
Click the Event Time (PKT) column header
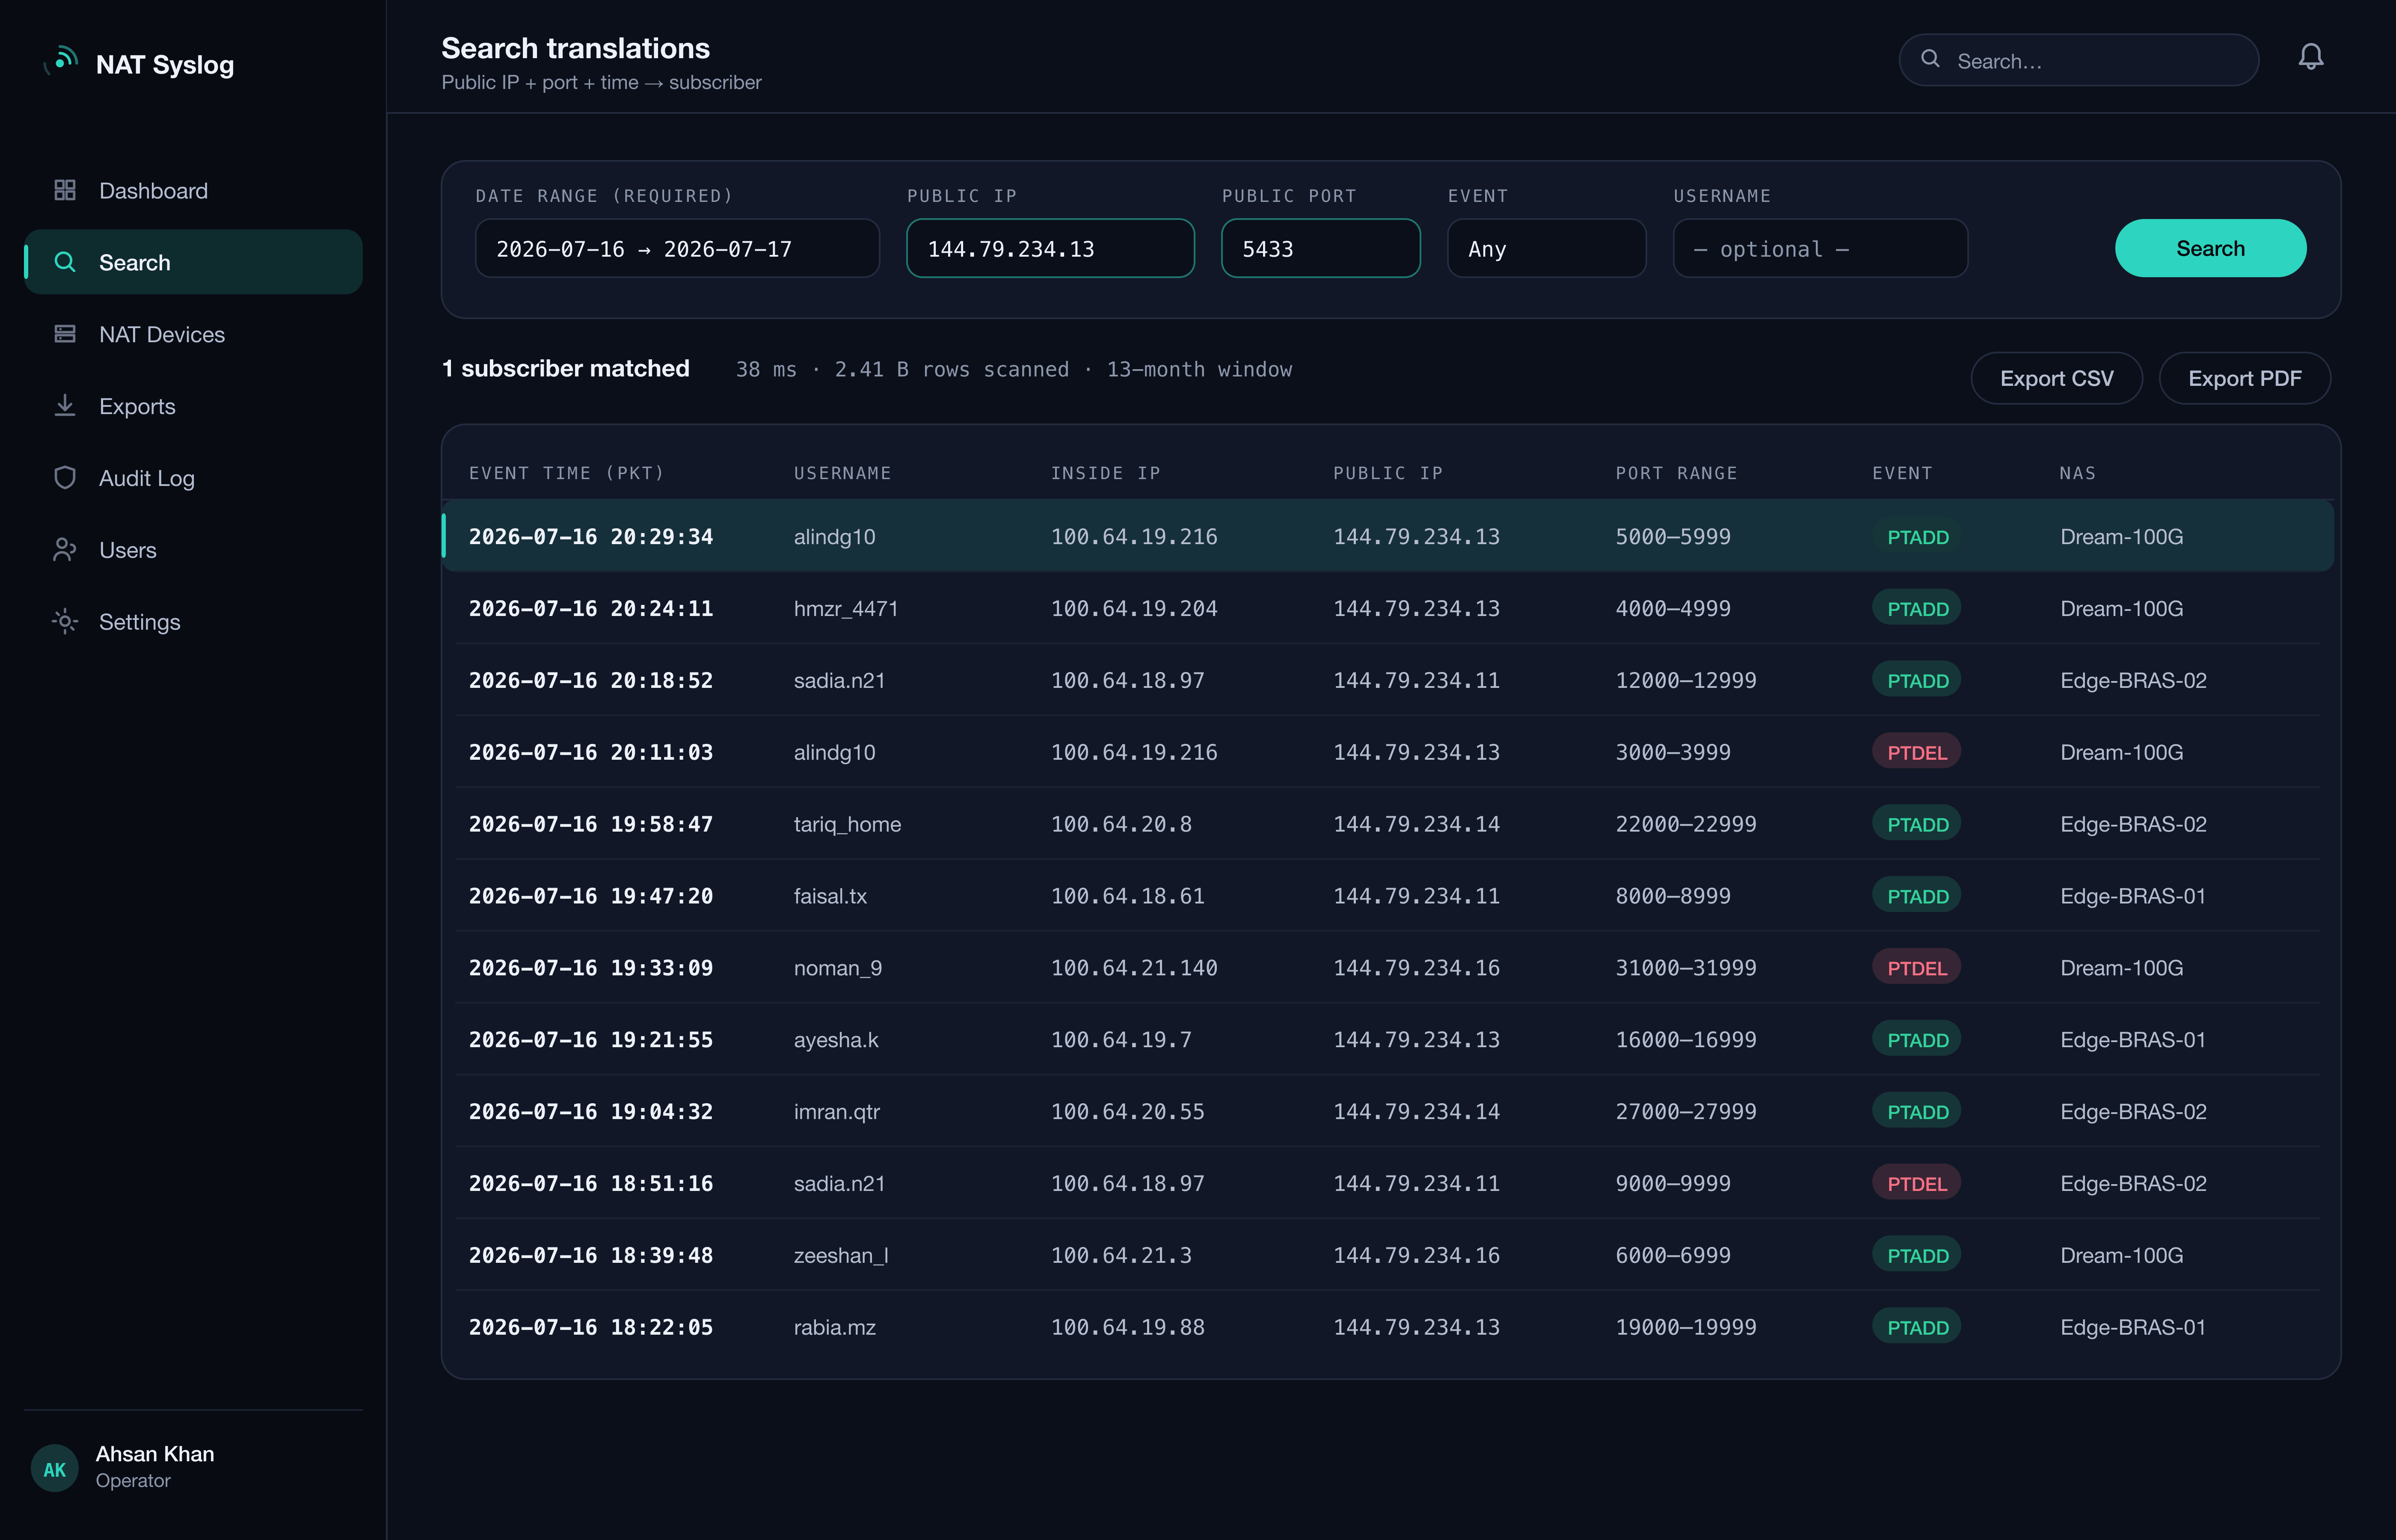(567, 473)
